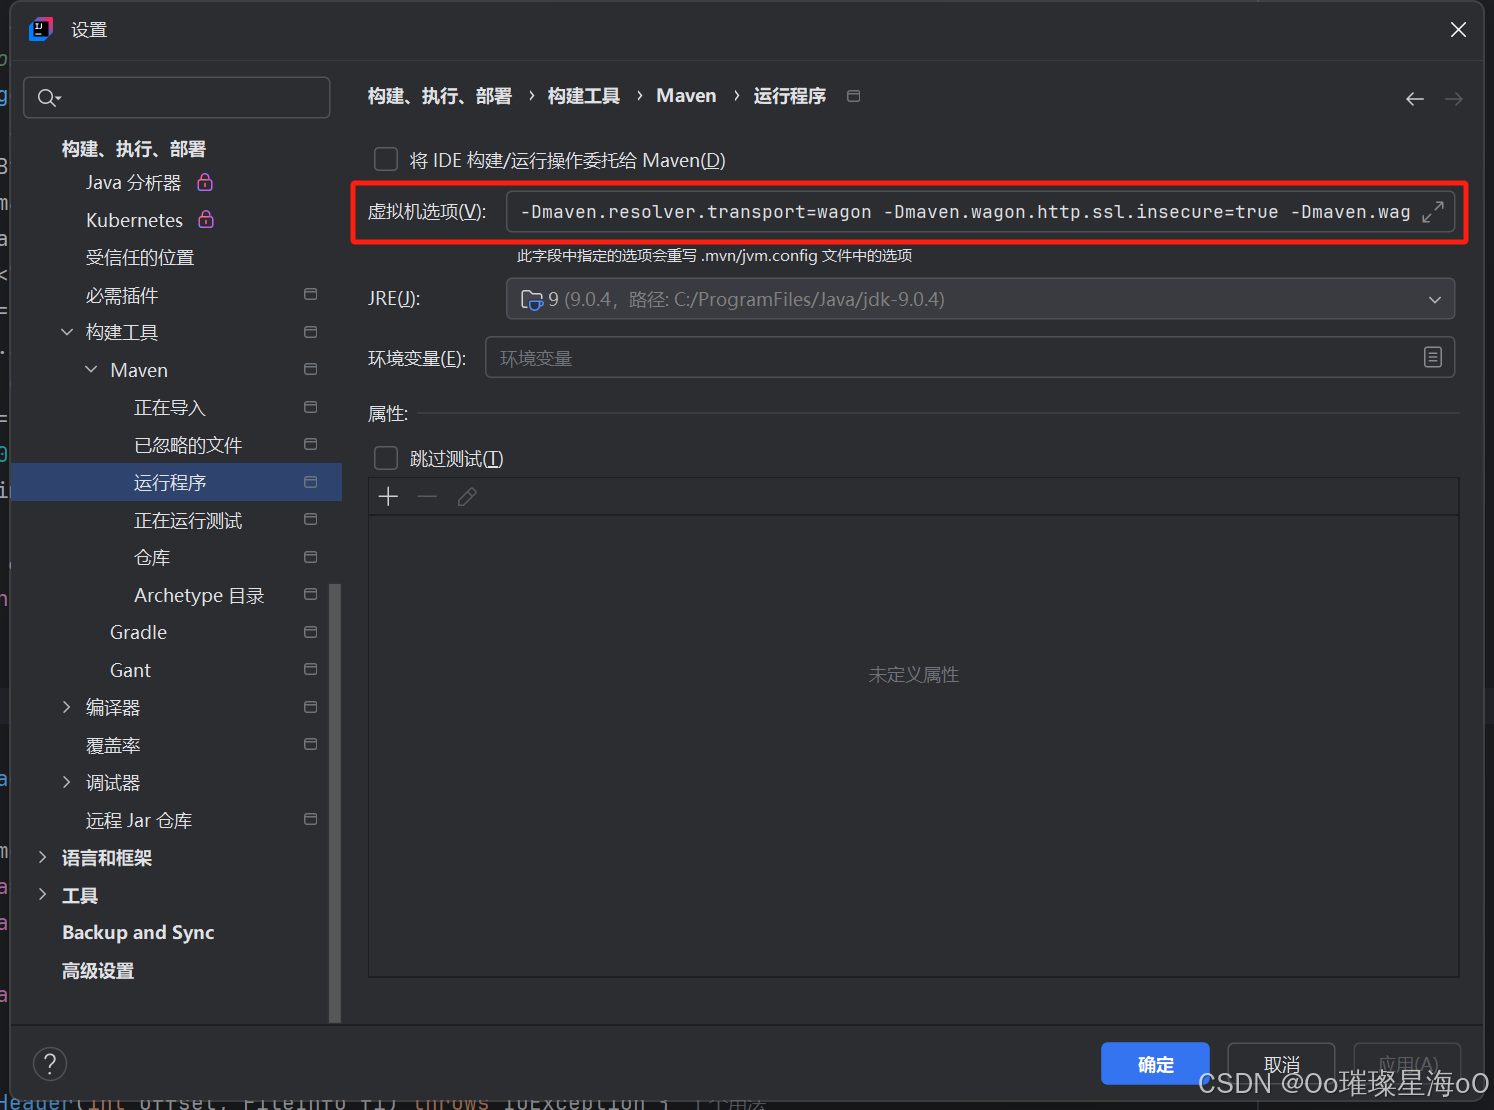Expand the 工具 tree node

pos(42,895)
